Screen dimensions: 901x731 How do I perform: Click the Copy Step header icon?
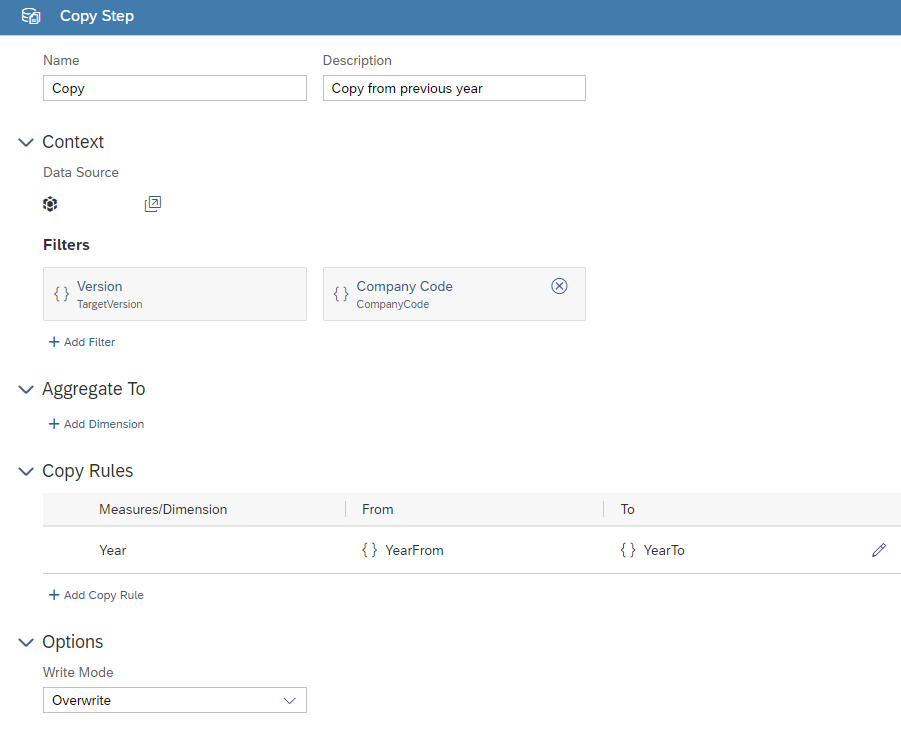(30, 16)
